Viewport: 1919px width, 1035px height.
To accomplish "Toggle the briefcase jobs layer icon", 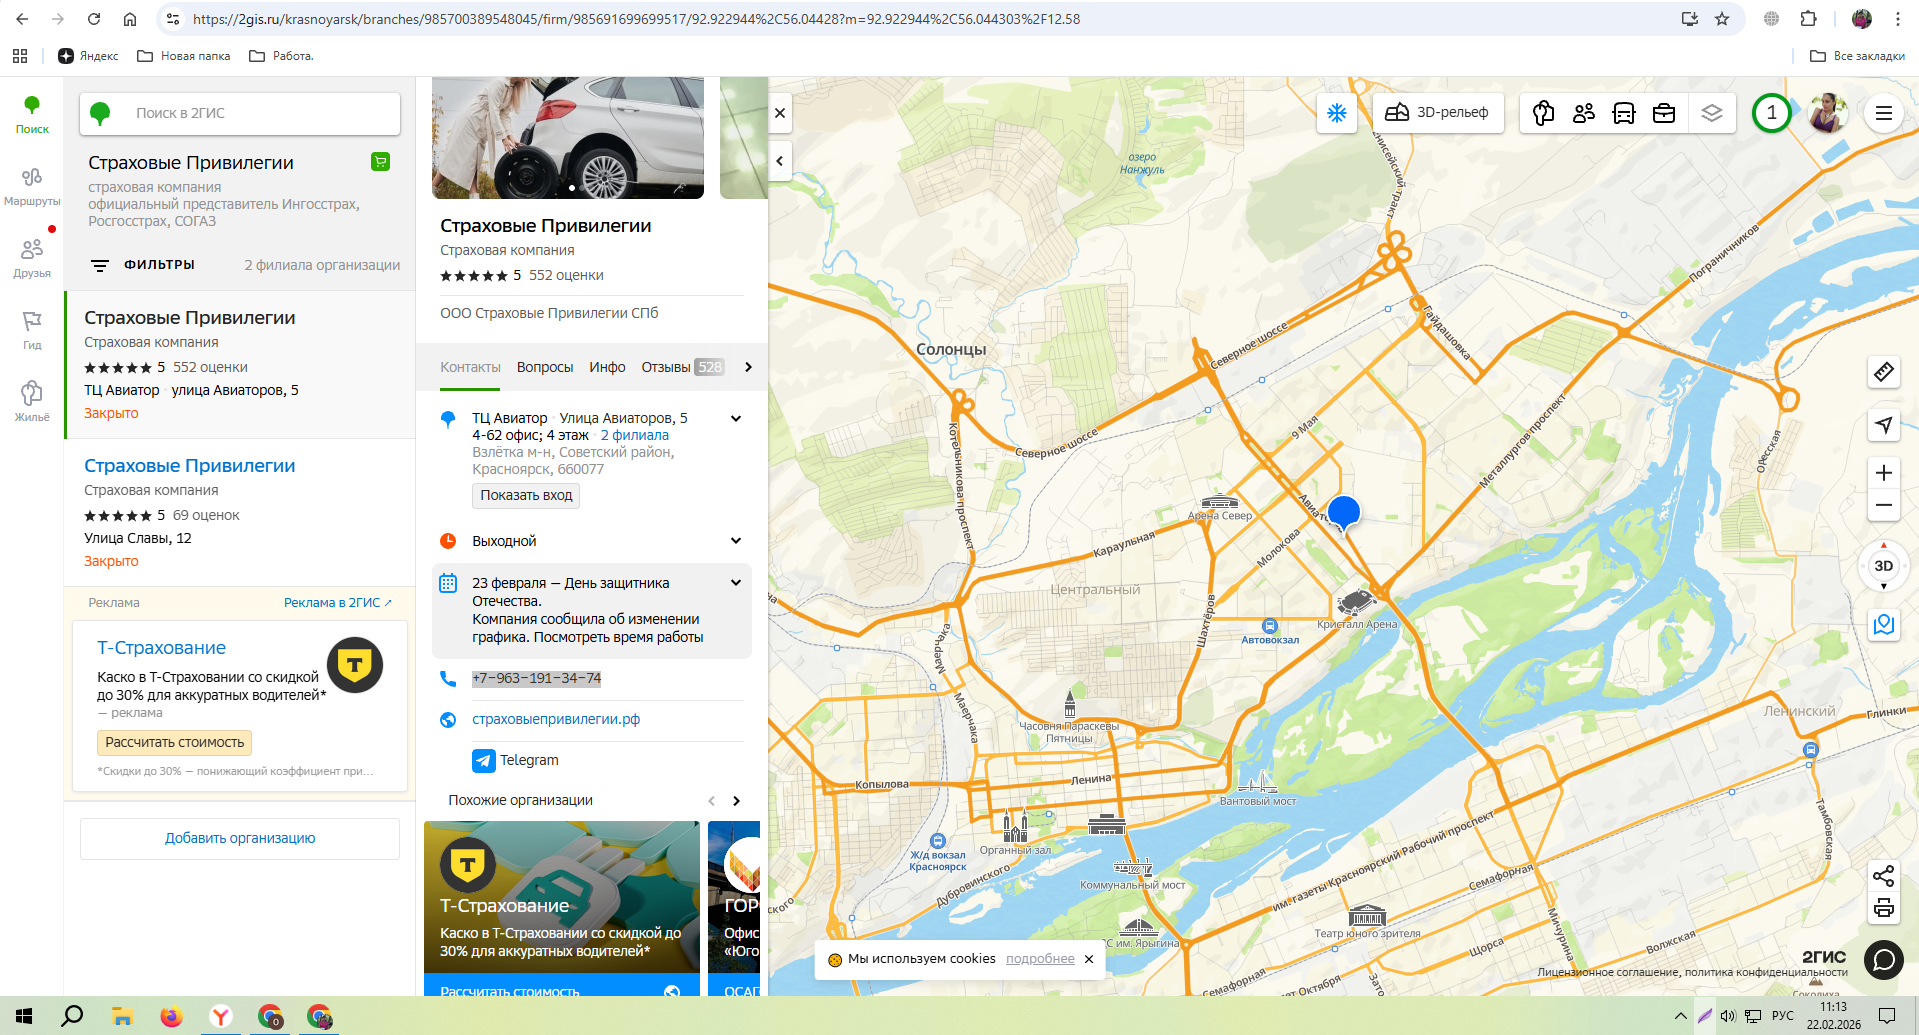I will (1664, 113).
